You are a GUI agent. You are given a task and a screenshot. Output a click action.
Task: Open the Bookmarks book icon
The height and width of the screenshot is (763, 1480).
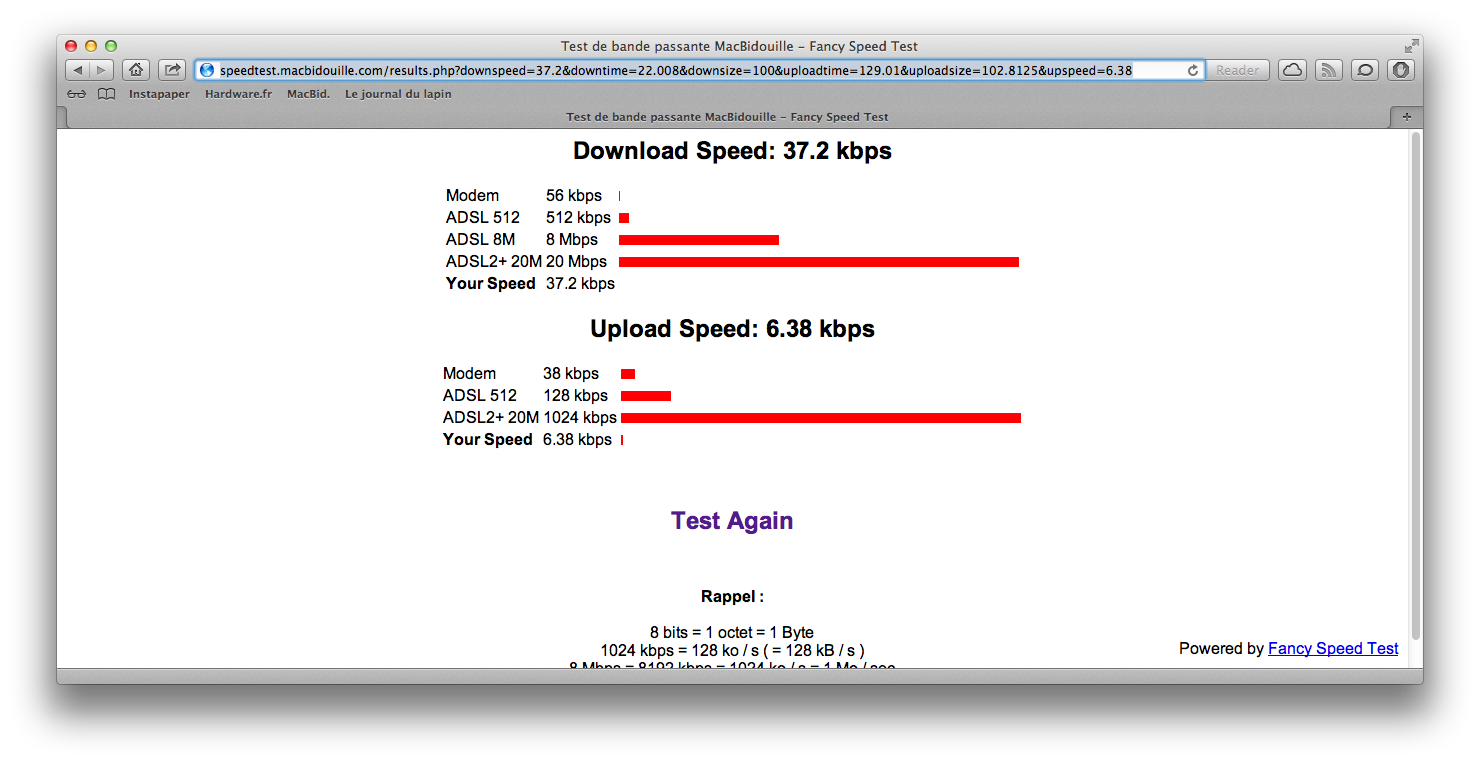point(106,94)
